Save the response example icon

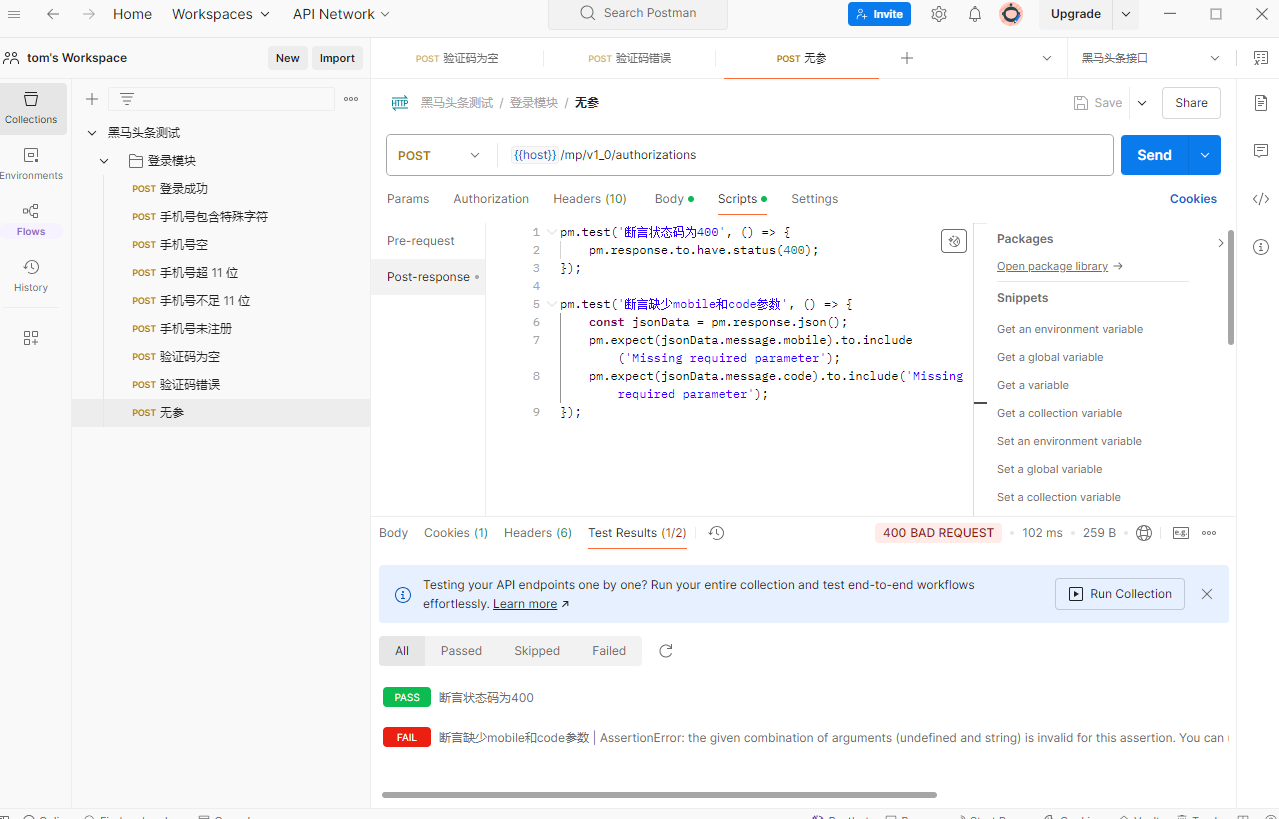click(1180, 533)
